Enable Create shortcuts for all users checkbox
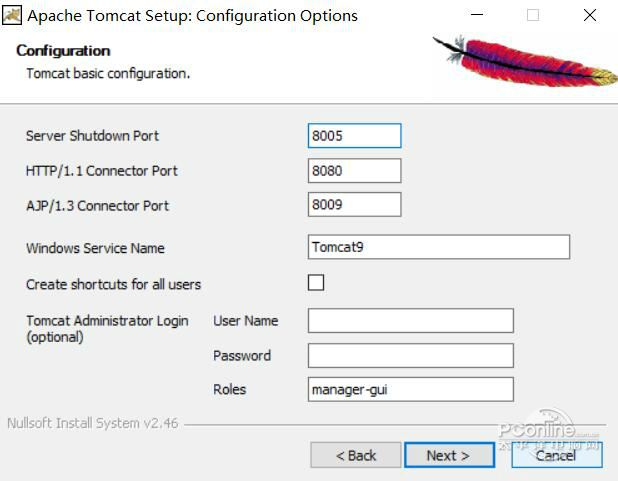 click(x=316, y=283)
